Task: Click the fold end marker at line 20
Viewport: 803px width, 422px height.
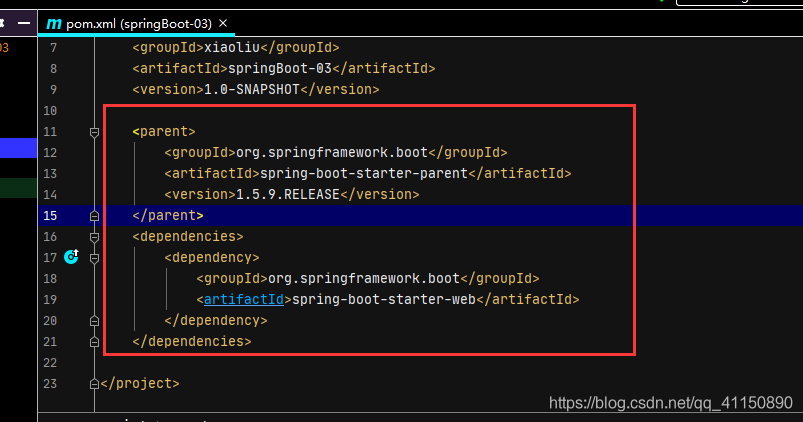Action: (94, 320)
